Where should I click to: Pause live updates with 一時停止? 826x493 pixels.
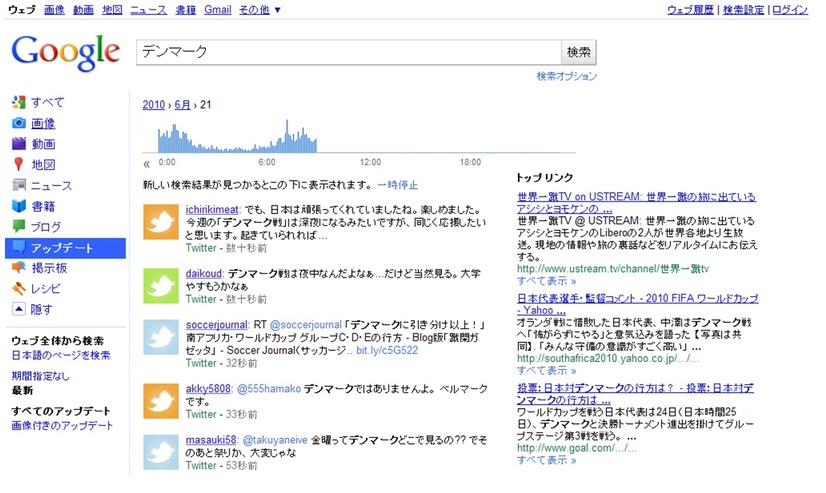[x=398, y=185]
